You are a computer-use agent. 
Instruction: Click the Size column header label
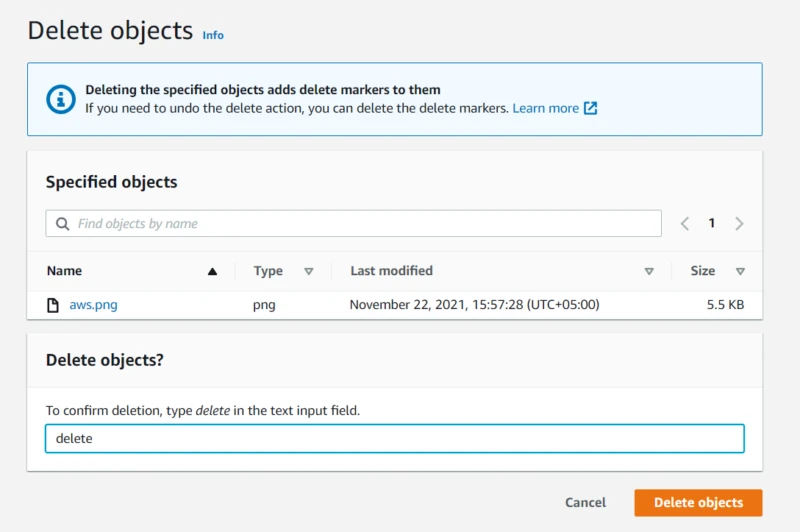click(703, 271)
